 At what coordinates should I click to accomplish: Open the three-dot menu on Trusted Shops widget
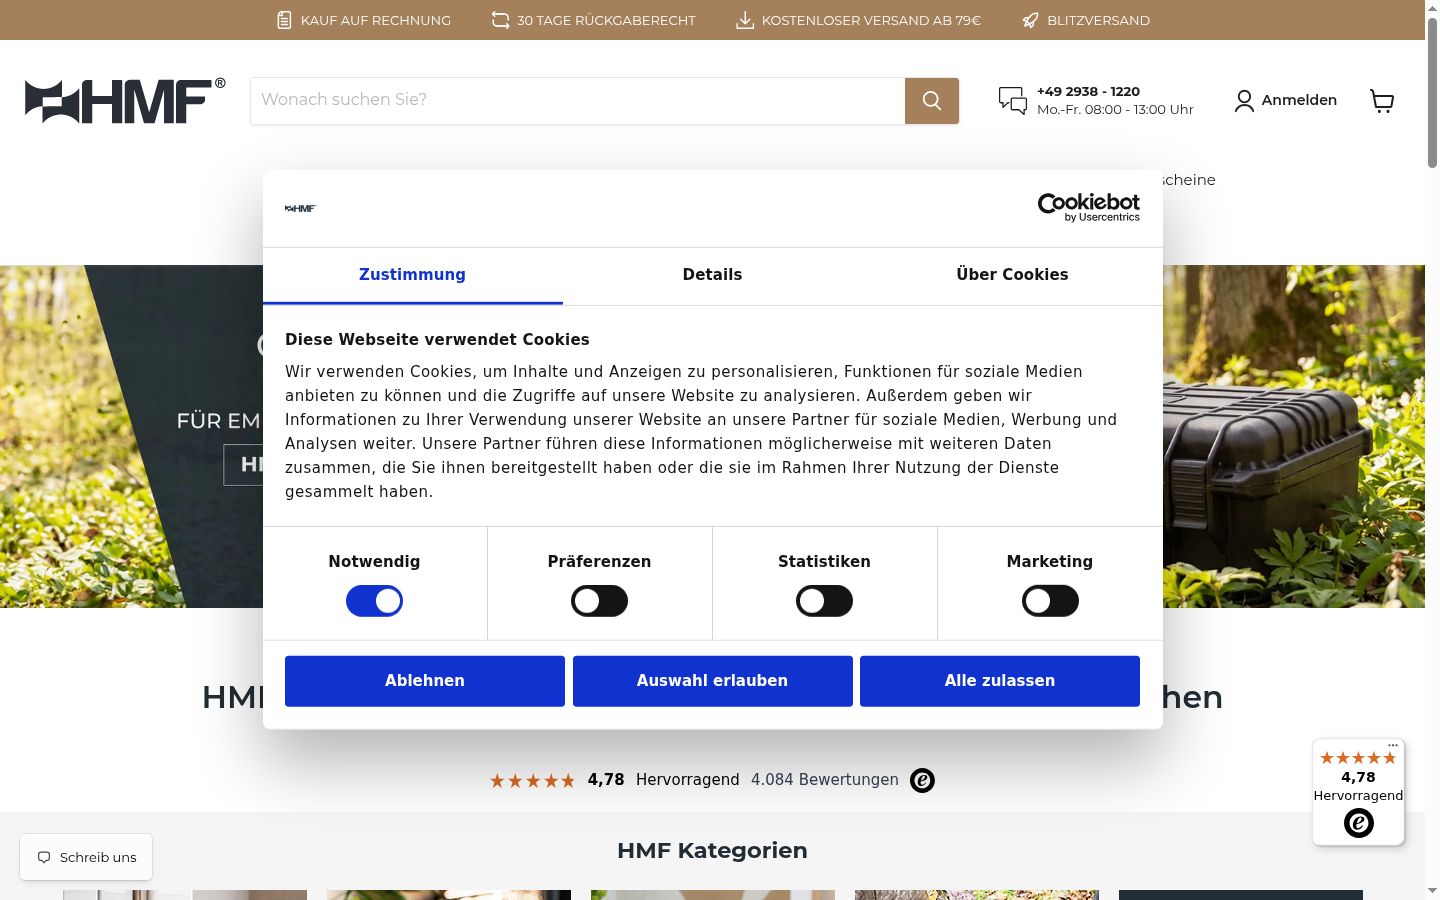click(1393, 745)
